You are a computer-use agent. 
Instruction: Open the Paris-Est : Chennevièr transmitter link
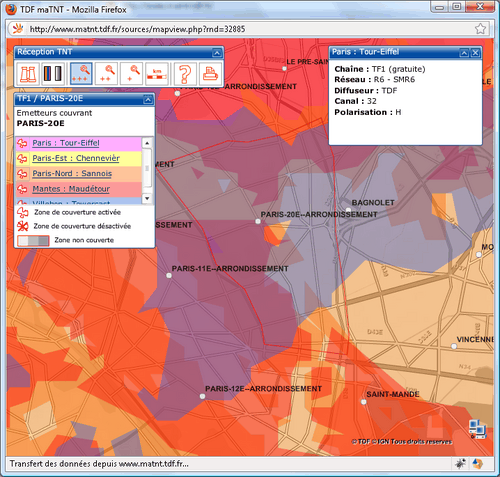(x=76, y=158)
